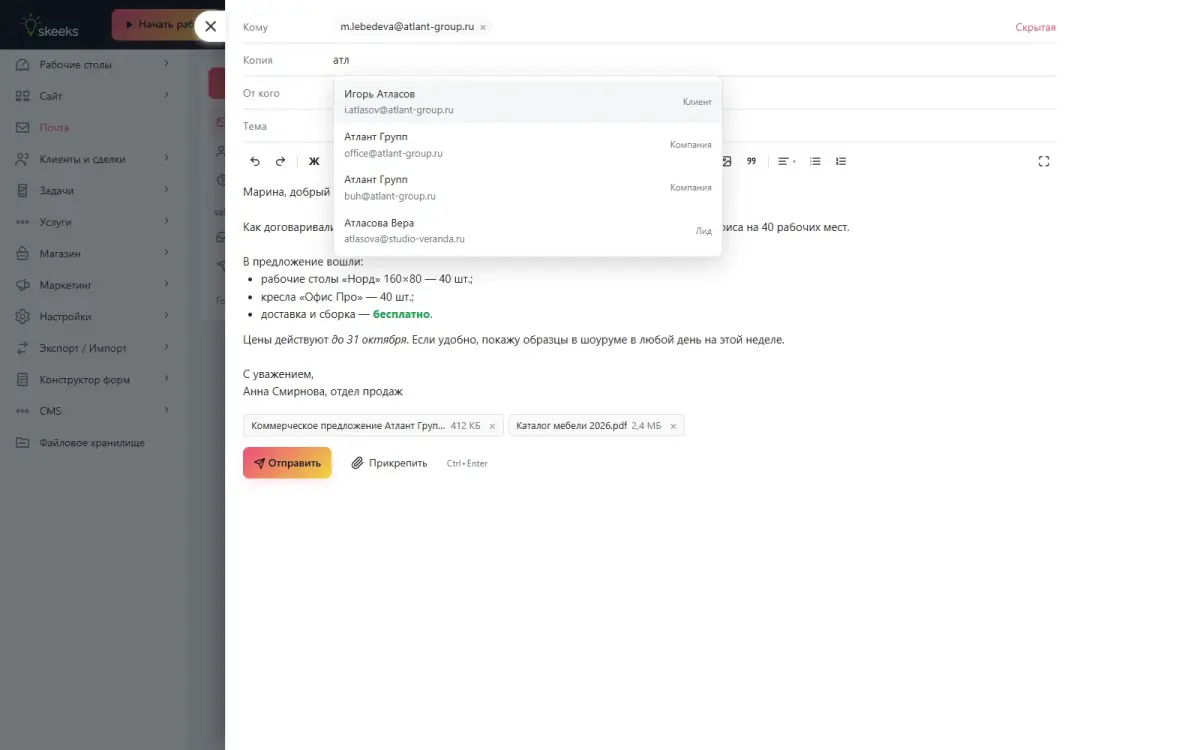Click the Почта envelope icon
1200x750 pixels.
pyautogui.click(x=22, y=127)
